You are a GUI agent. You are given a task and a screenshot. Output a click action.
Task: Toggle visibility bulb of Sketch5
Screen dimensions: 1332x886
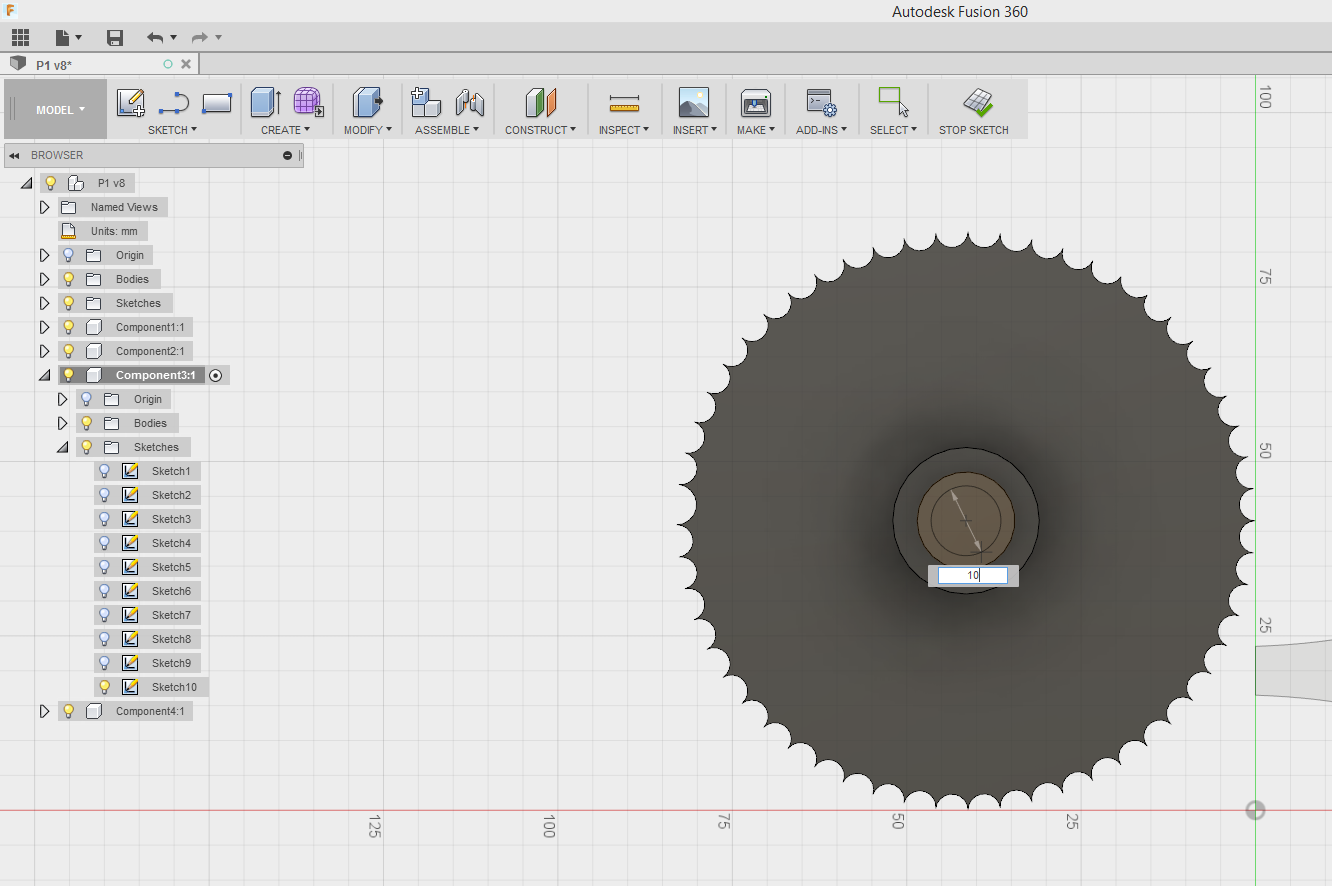point(104,567)
